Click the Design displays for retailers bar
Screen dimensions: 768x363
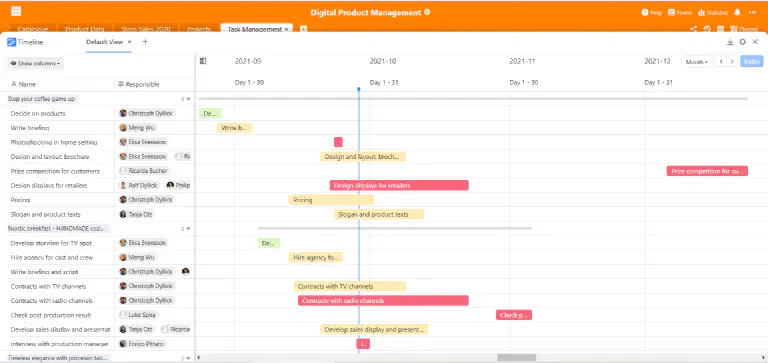click(399, 185)
